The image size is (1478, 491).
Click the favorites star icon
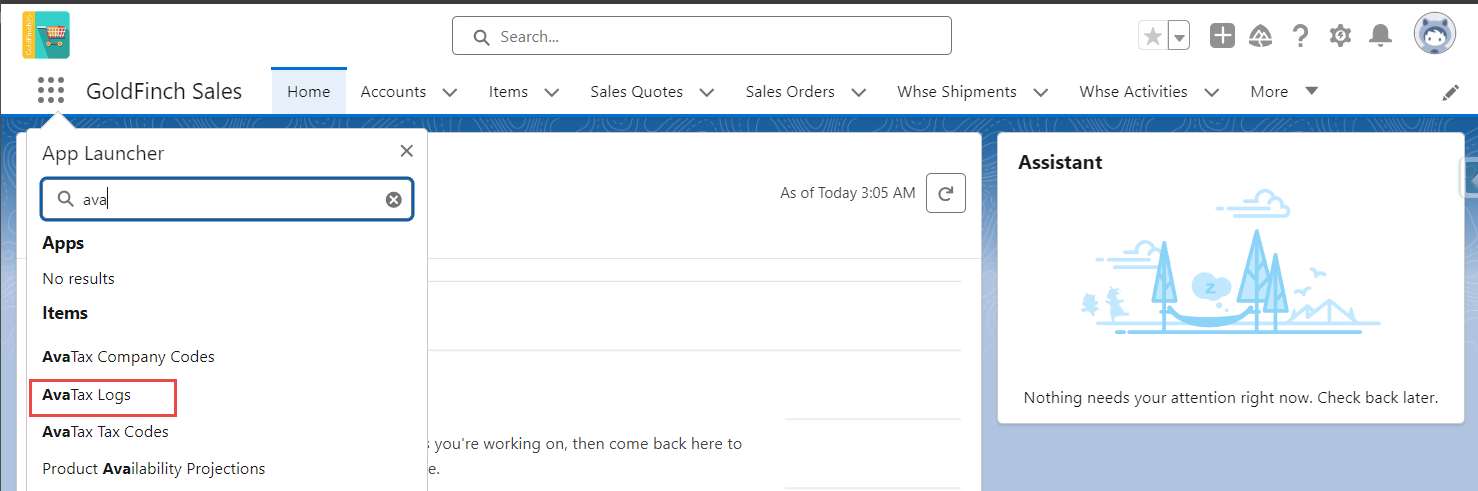click(1153, 36)
